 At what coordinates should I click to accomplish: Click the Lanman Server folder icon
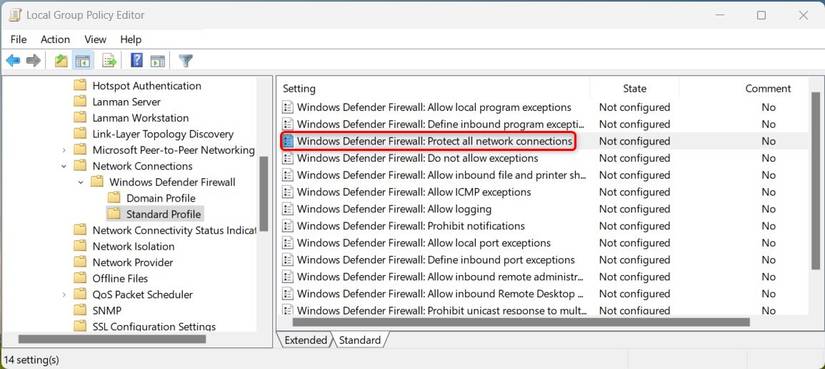80,102
